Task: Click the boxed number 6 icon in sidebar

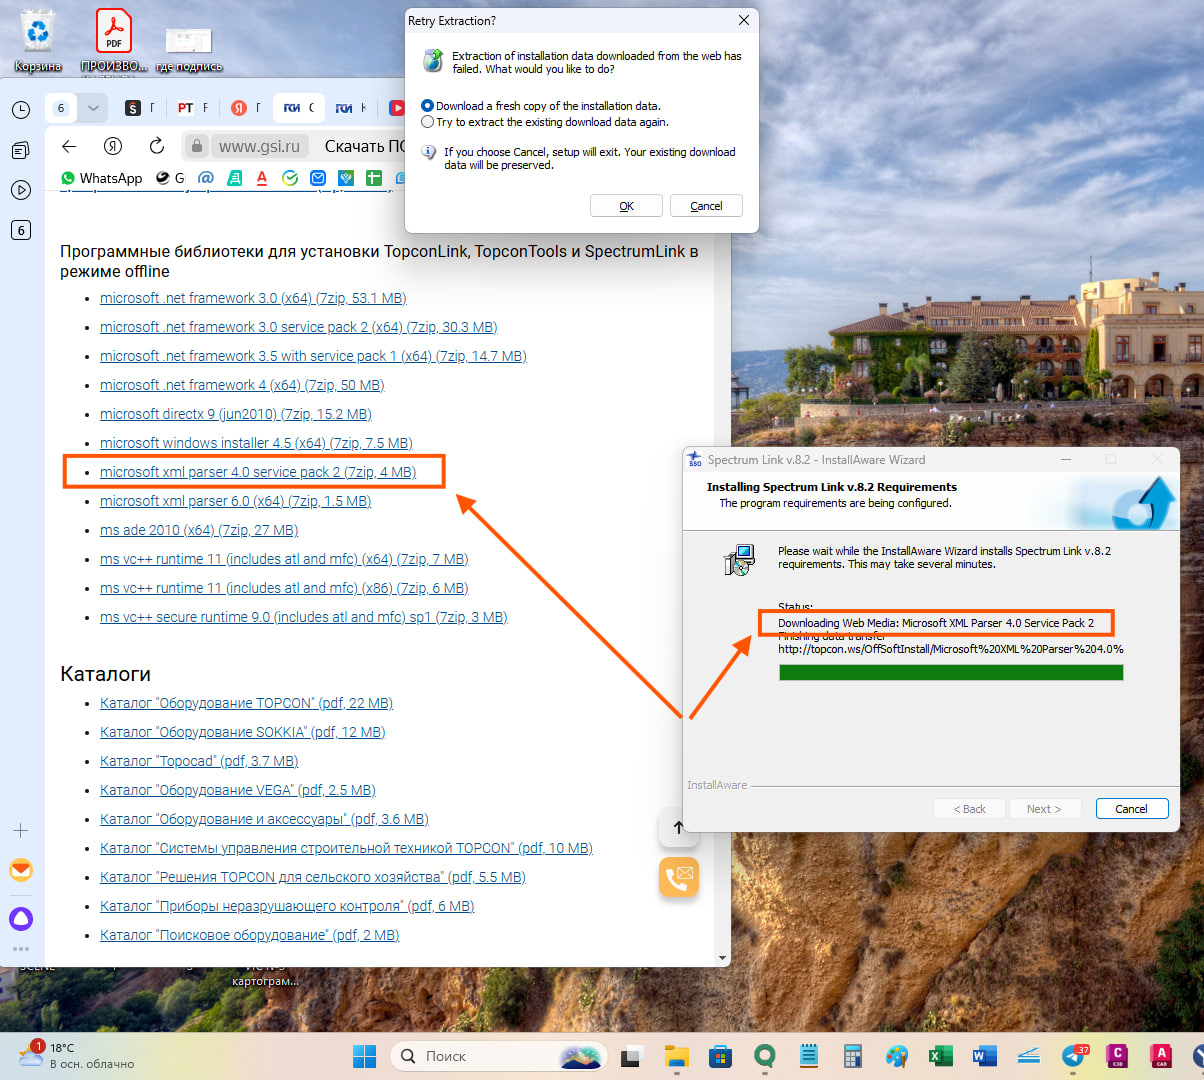Action: coord(21,230)
